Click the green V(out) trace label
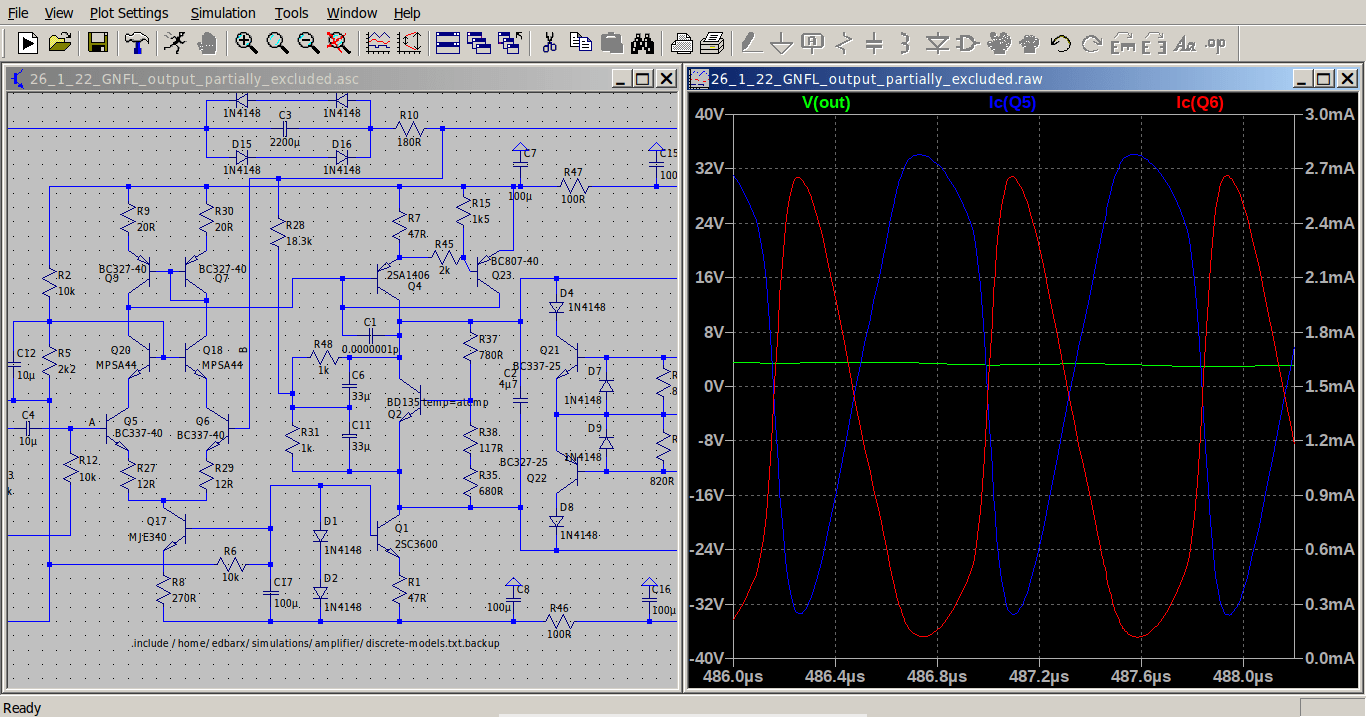The image size is (1366, 717). pyautogui.click(x=826, y=102)
